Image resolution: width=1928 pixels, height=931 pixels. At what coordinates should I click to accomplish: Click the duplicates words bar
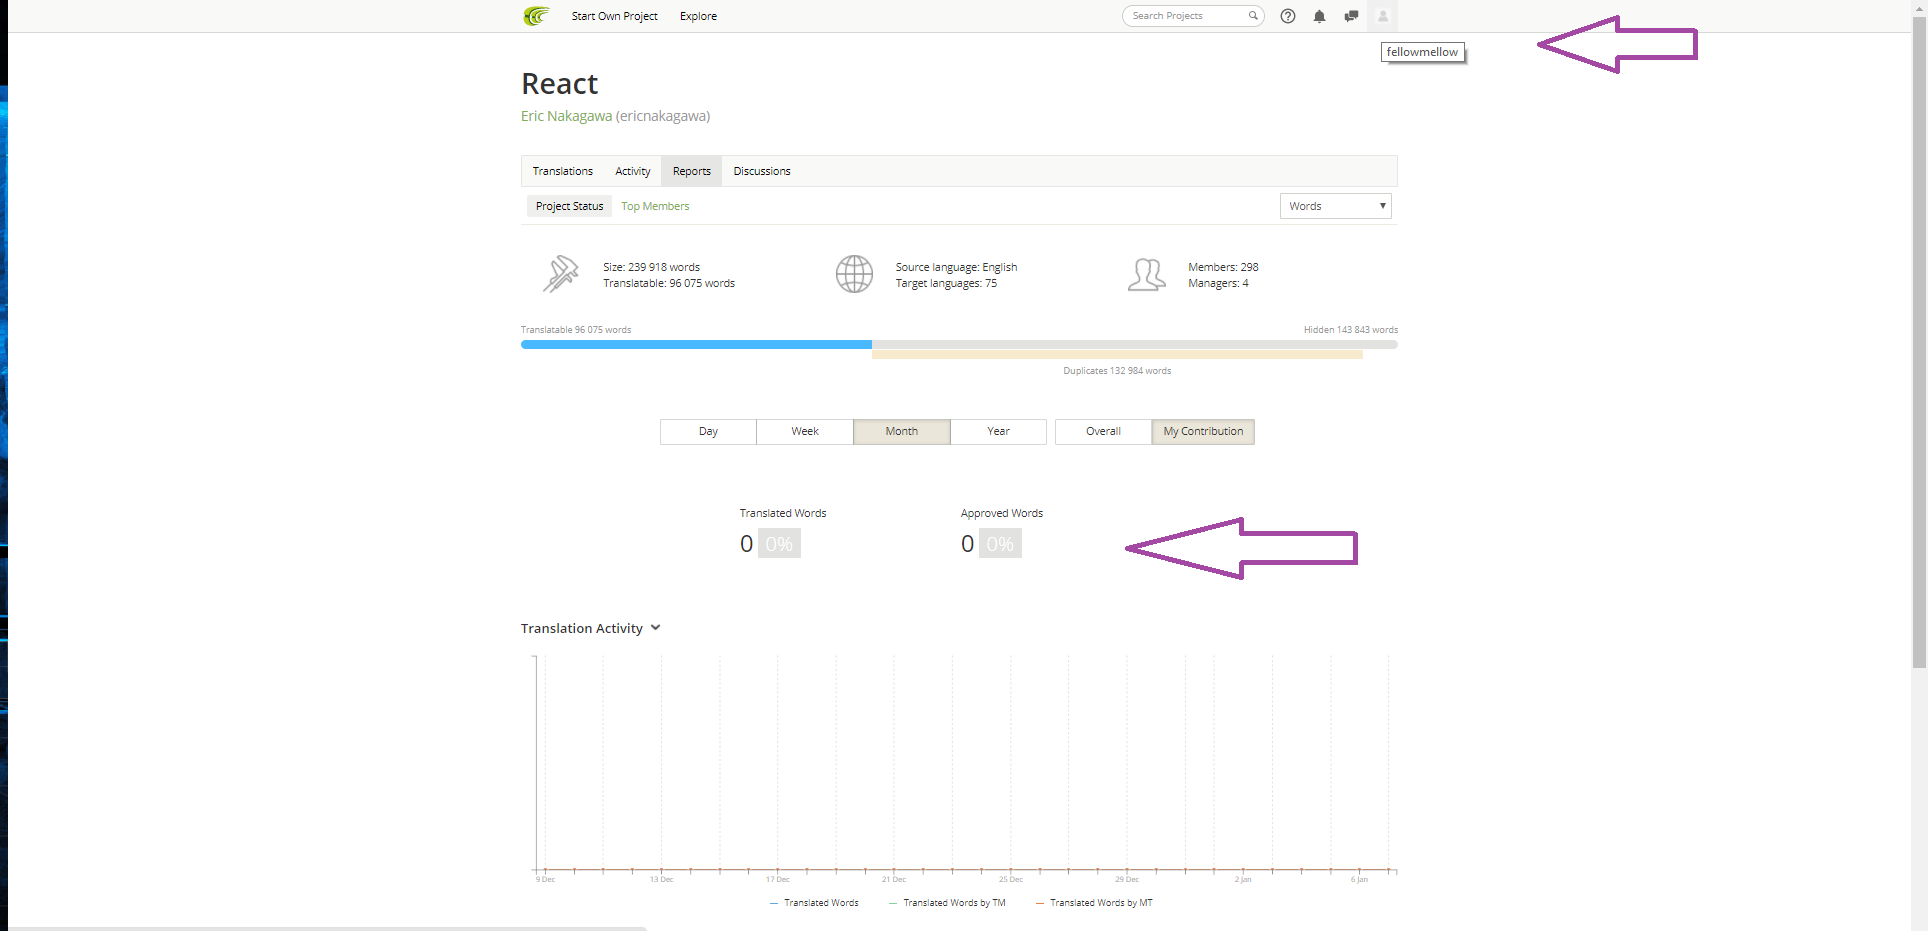pyautogui.click(x=1117, y=354)
